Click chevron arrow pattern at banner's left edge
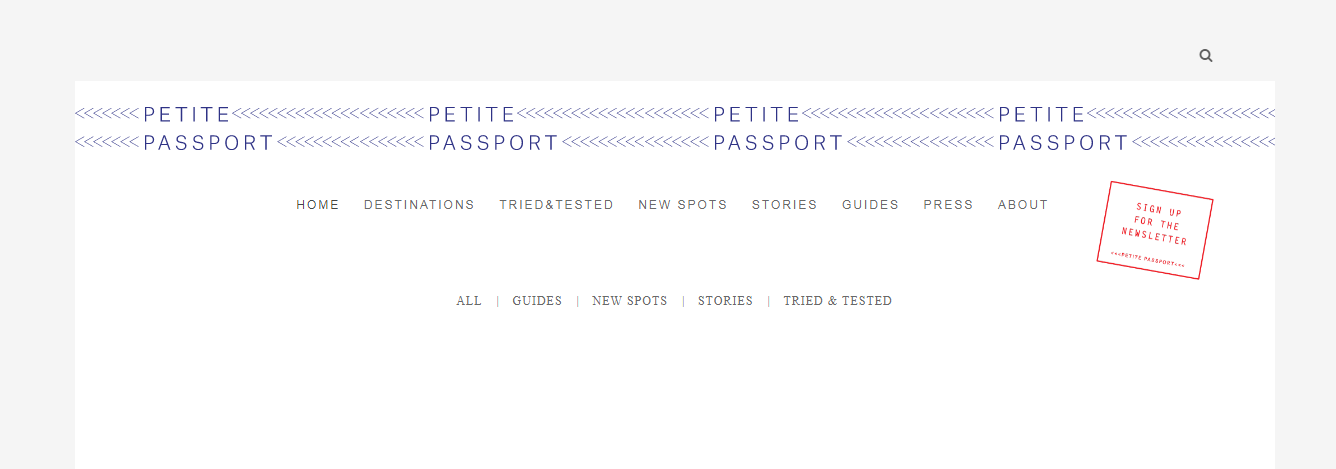Screen dimensions: 1336x469 107,129
